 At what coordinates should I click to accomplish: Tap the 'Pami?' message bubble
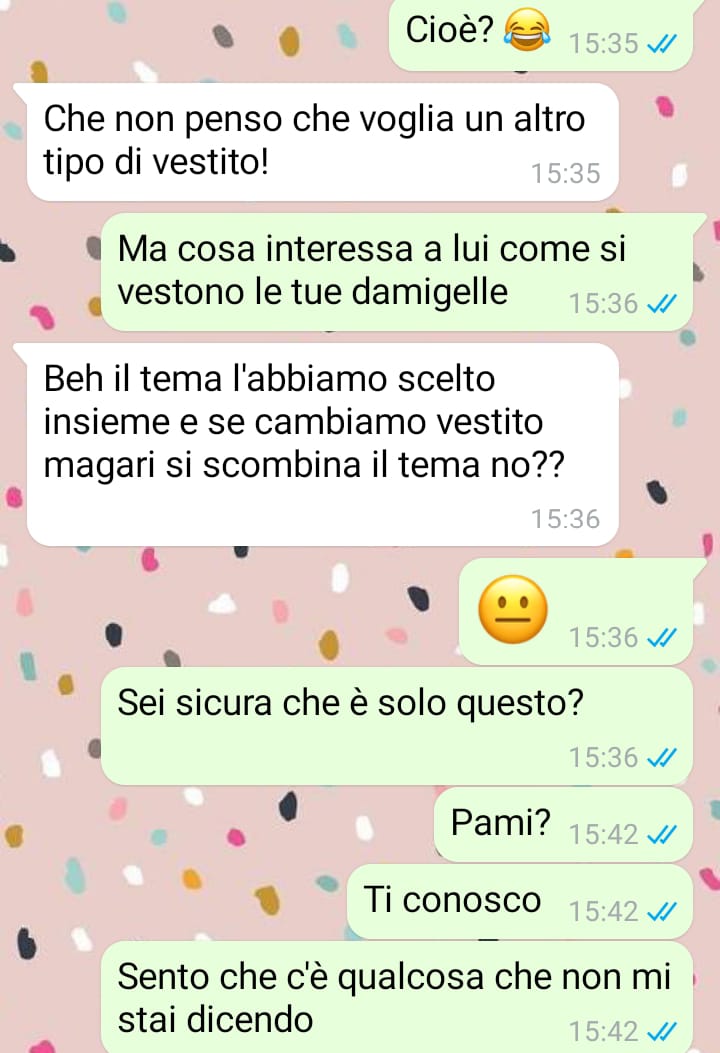pos(564,825)
